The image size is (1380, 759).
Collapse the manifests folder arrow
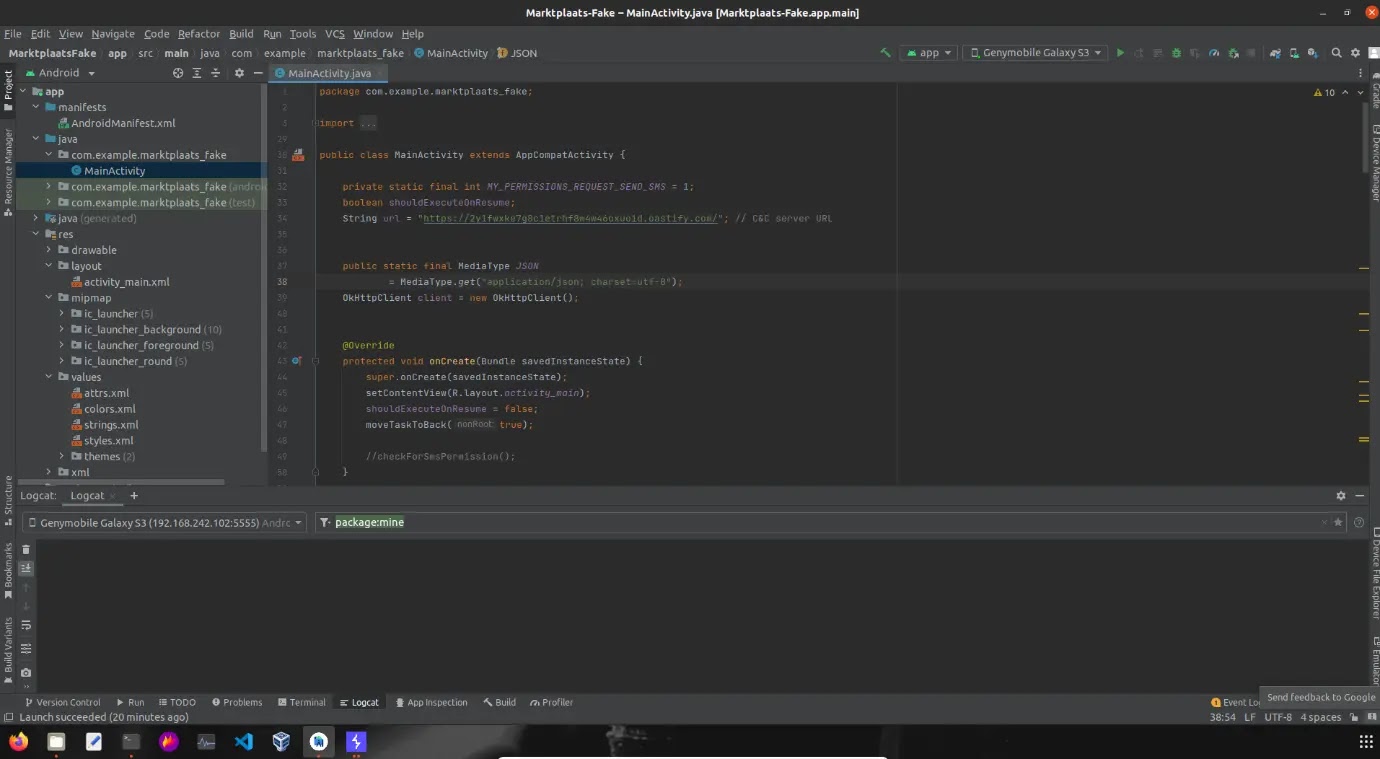[x=36, y=107]
